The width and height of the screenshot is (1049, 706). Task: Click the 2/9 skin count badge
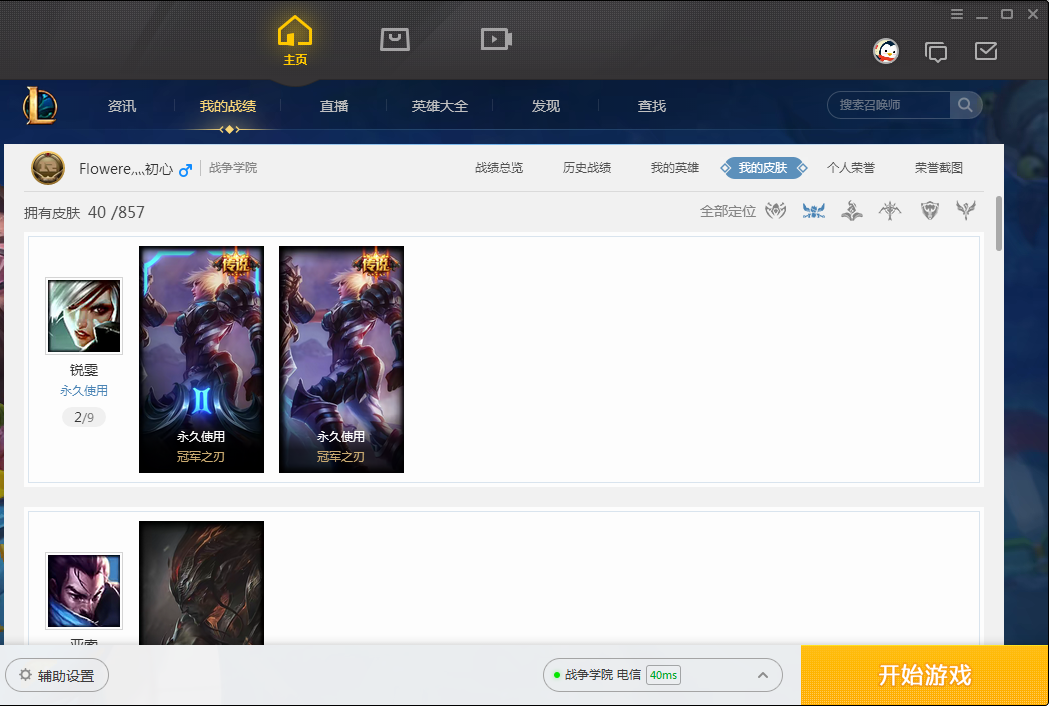coord(84,417)
